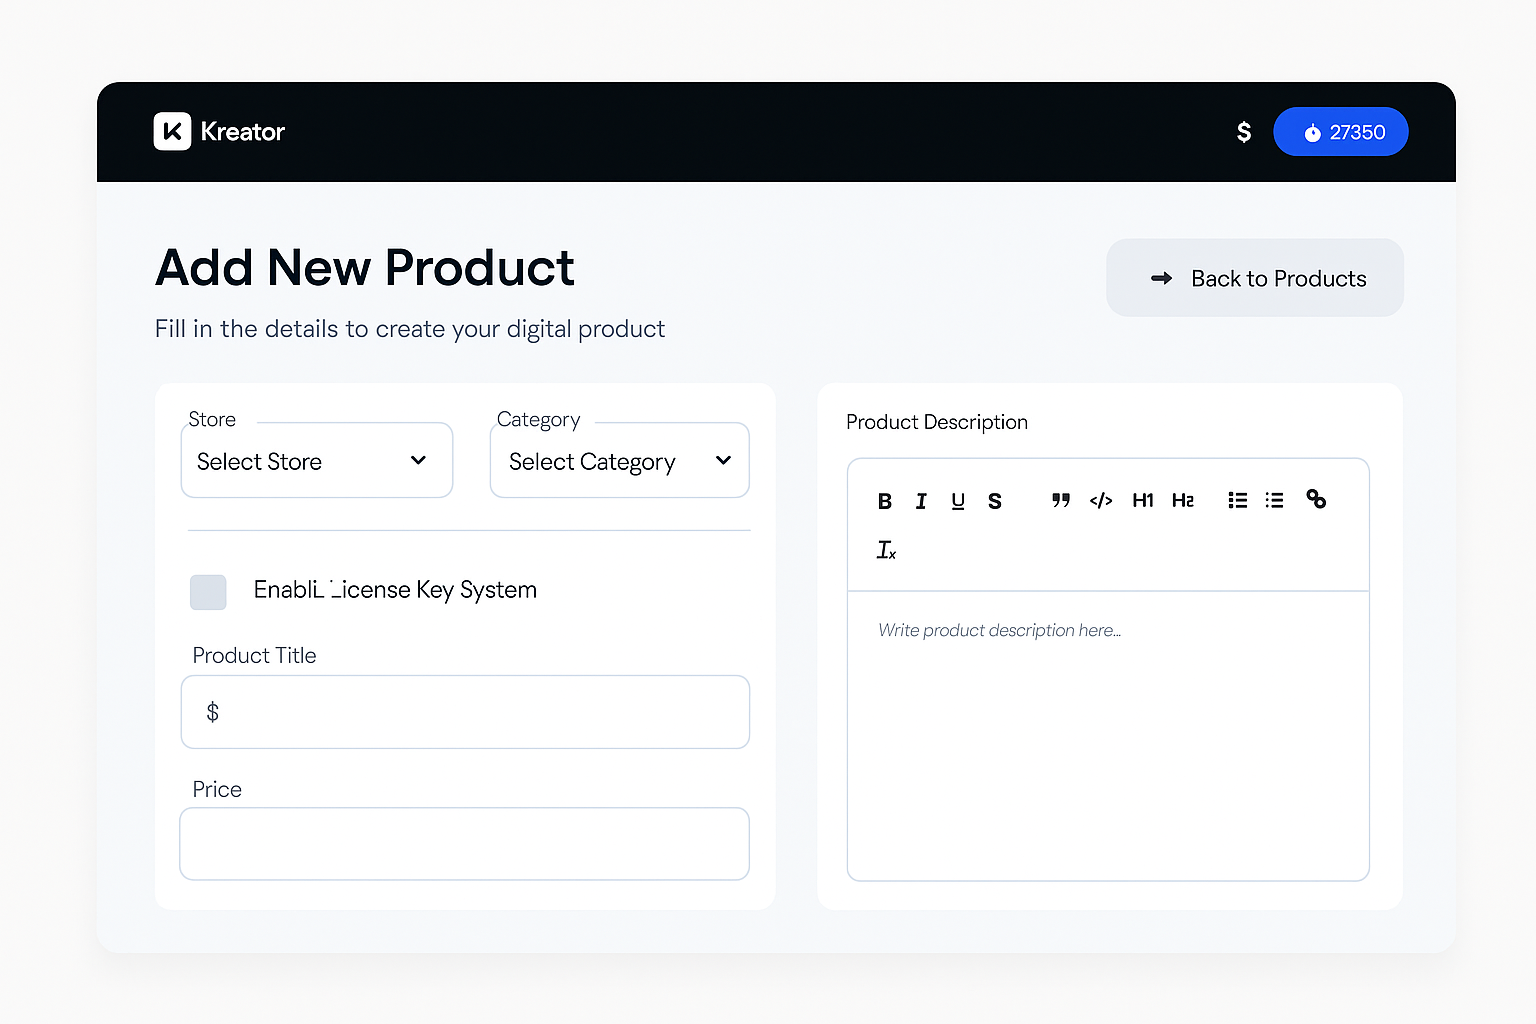Clear text formatting with the Tx icon
This screenshot has width=1536, height=1024.
(886, 549)
